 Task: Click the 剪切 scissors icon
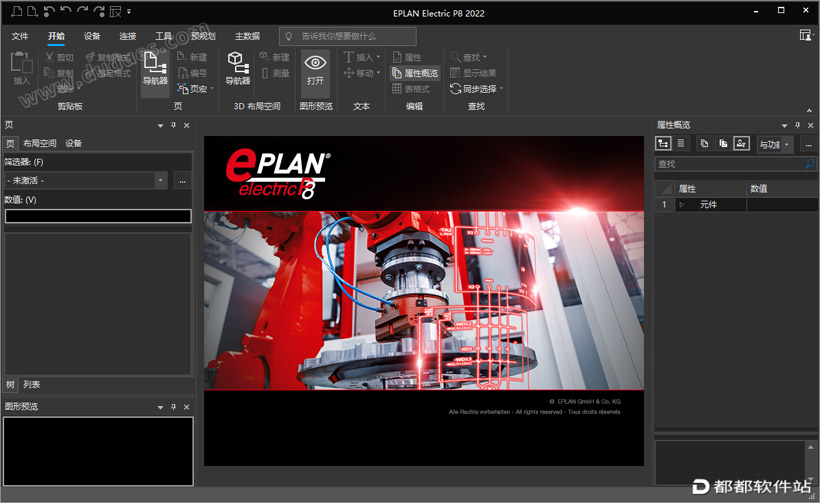click(x=50, y=57)
